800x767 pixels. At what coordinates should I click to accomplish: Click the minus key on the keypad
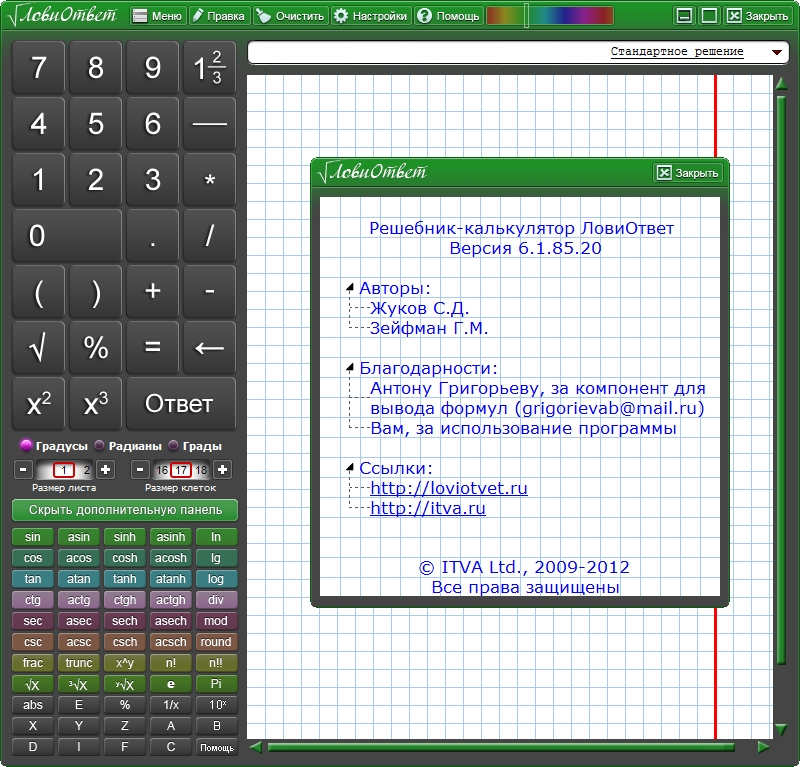click(x=209, y=291)
